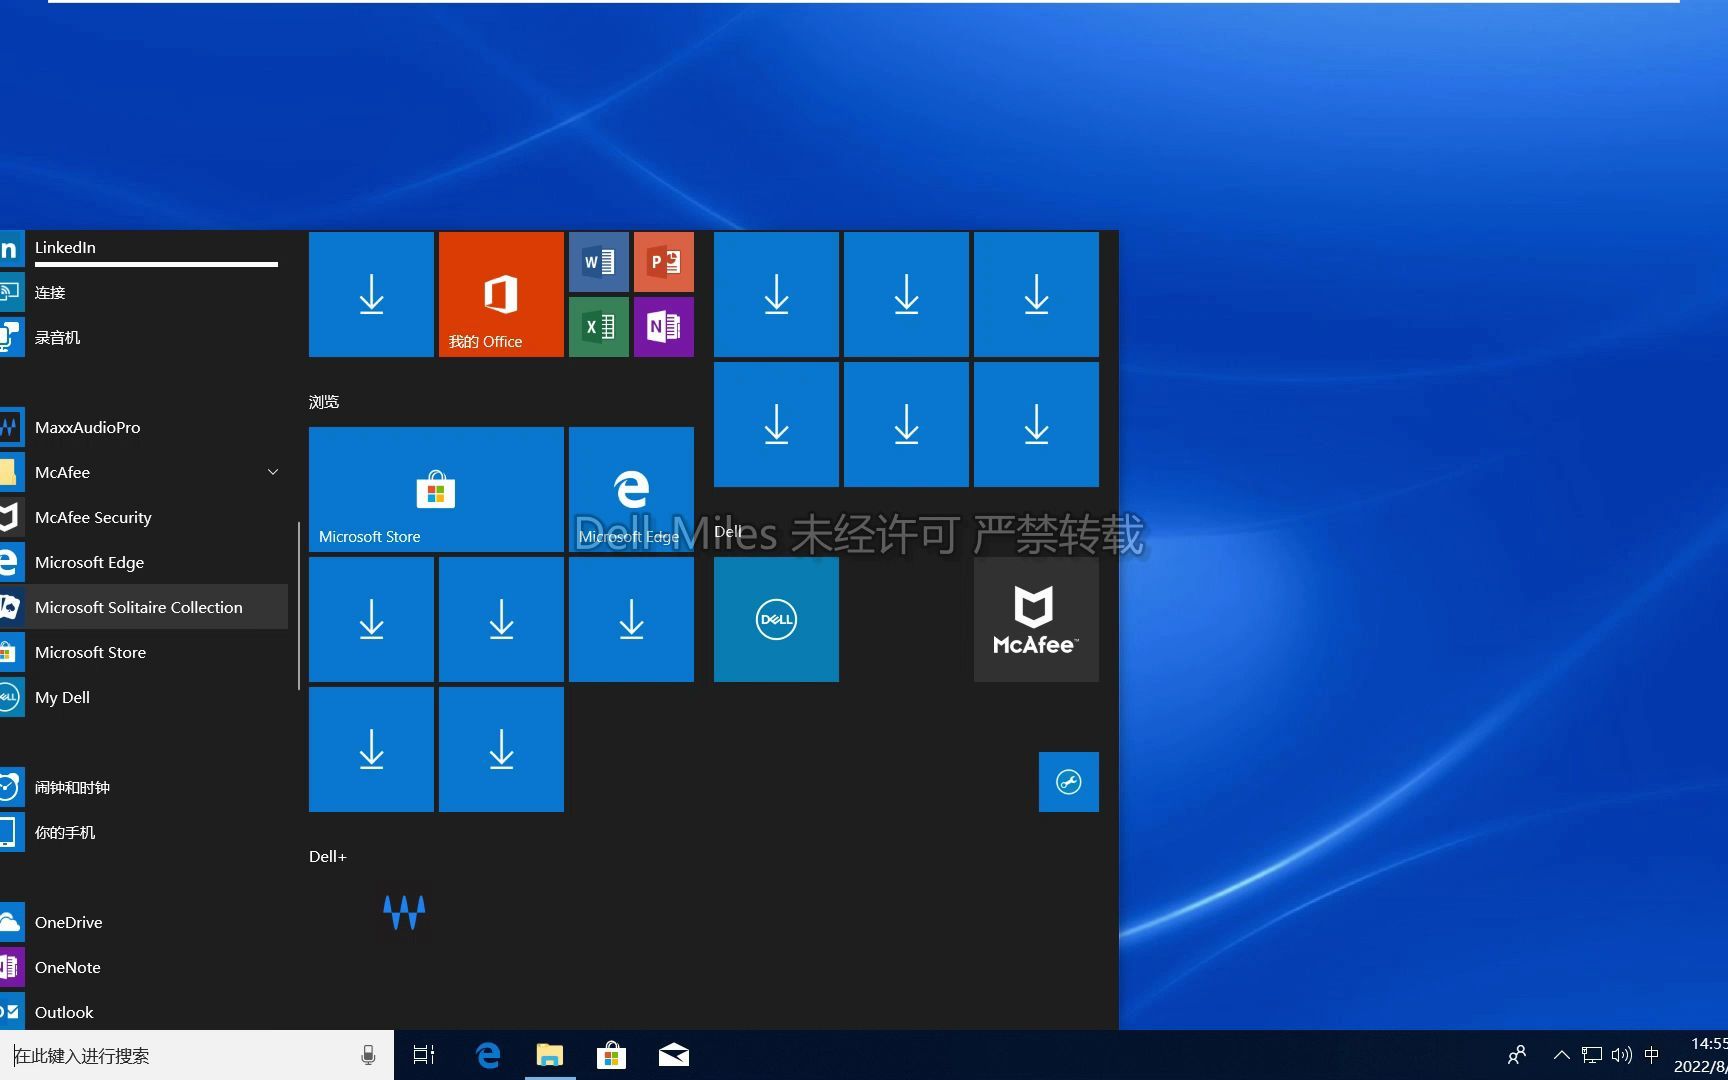Open the Microsoft Edge tile

pyautogui.click(x=631, y=489)
